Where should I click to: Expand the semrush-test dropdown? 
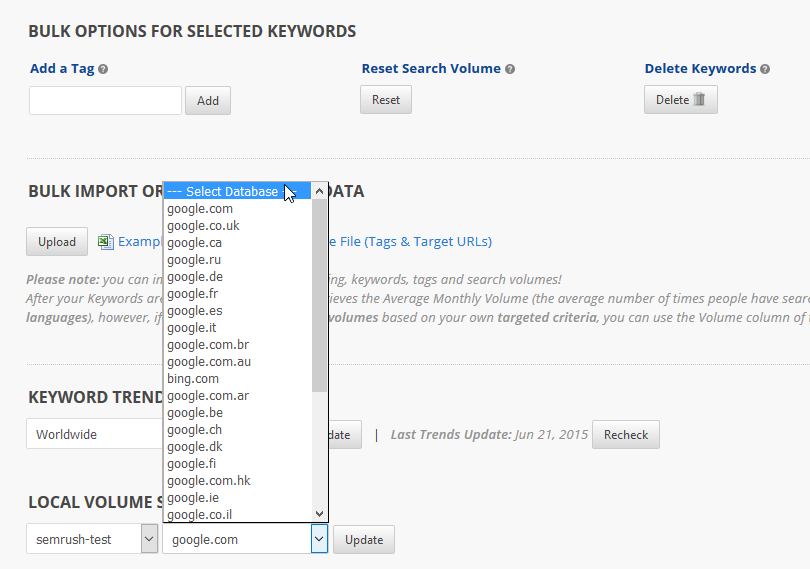tap(149, 540)
